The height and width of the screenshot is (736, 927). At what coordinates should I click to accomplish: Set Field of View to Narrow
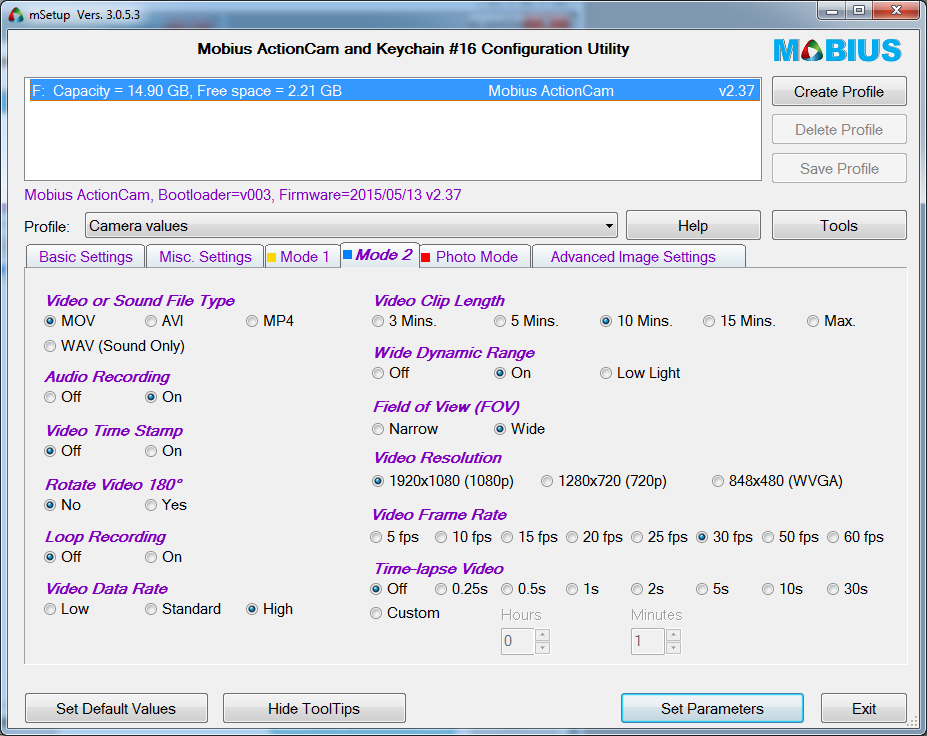[x=406, y=429]
